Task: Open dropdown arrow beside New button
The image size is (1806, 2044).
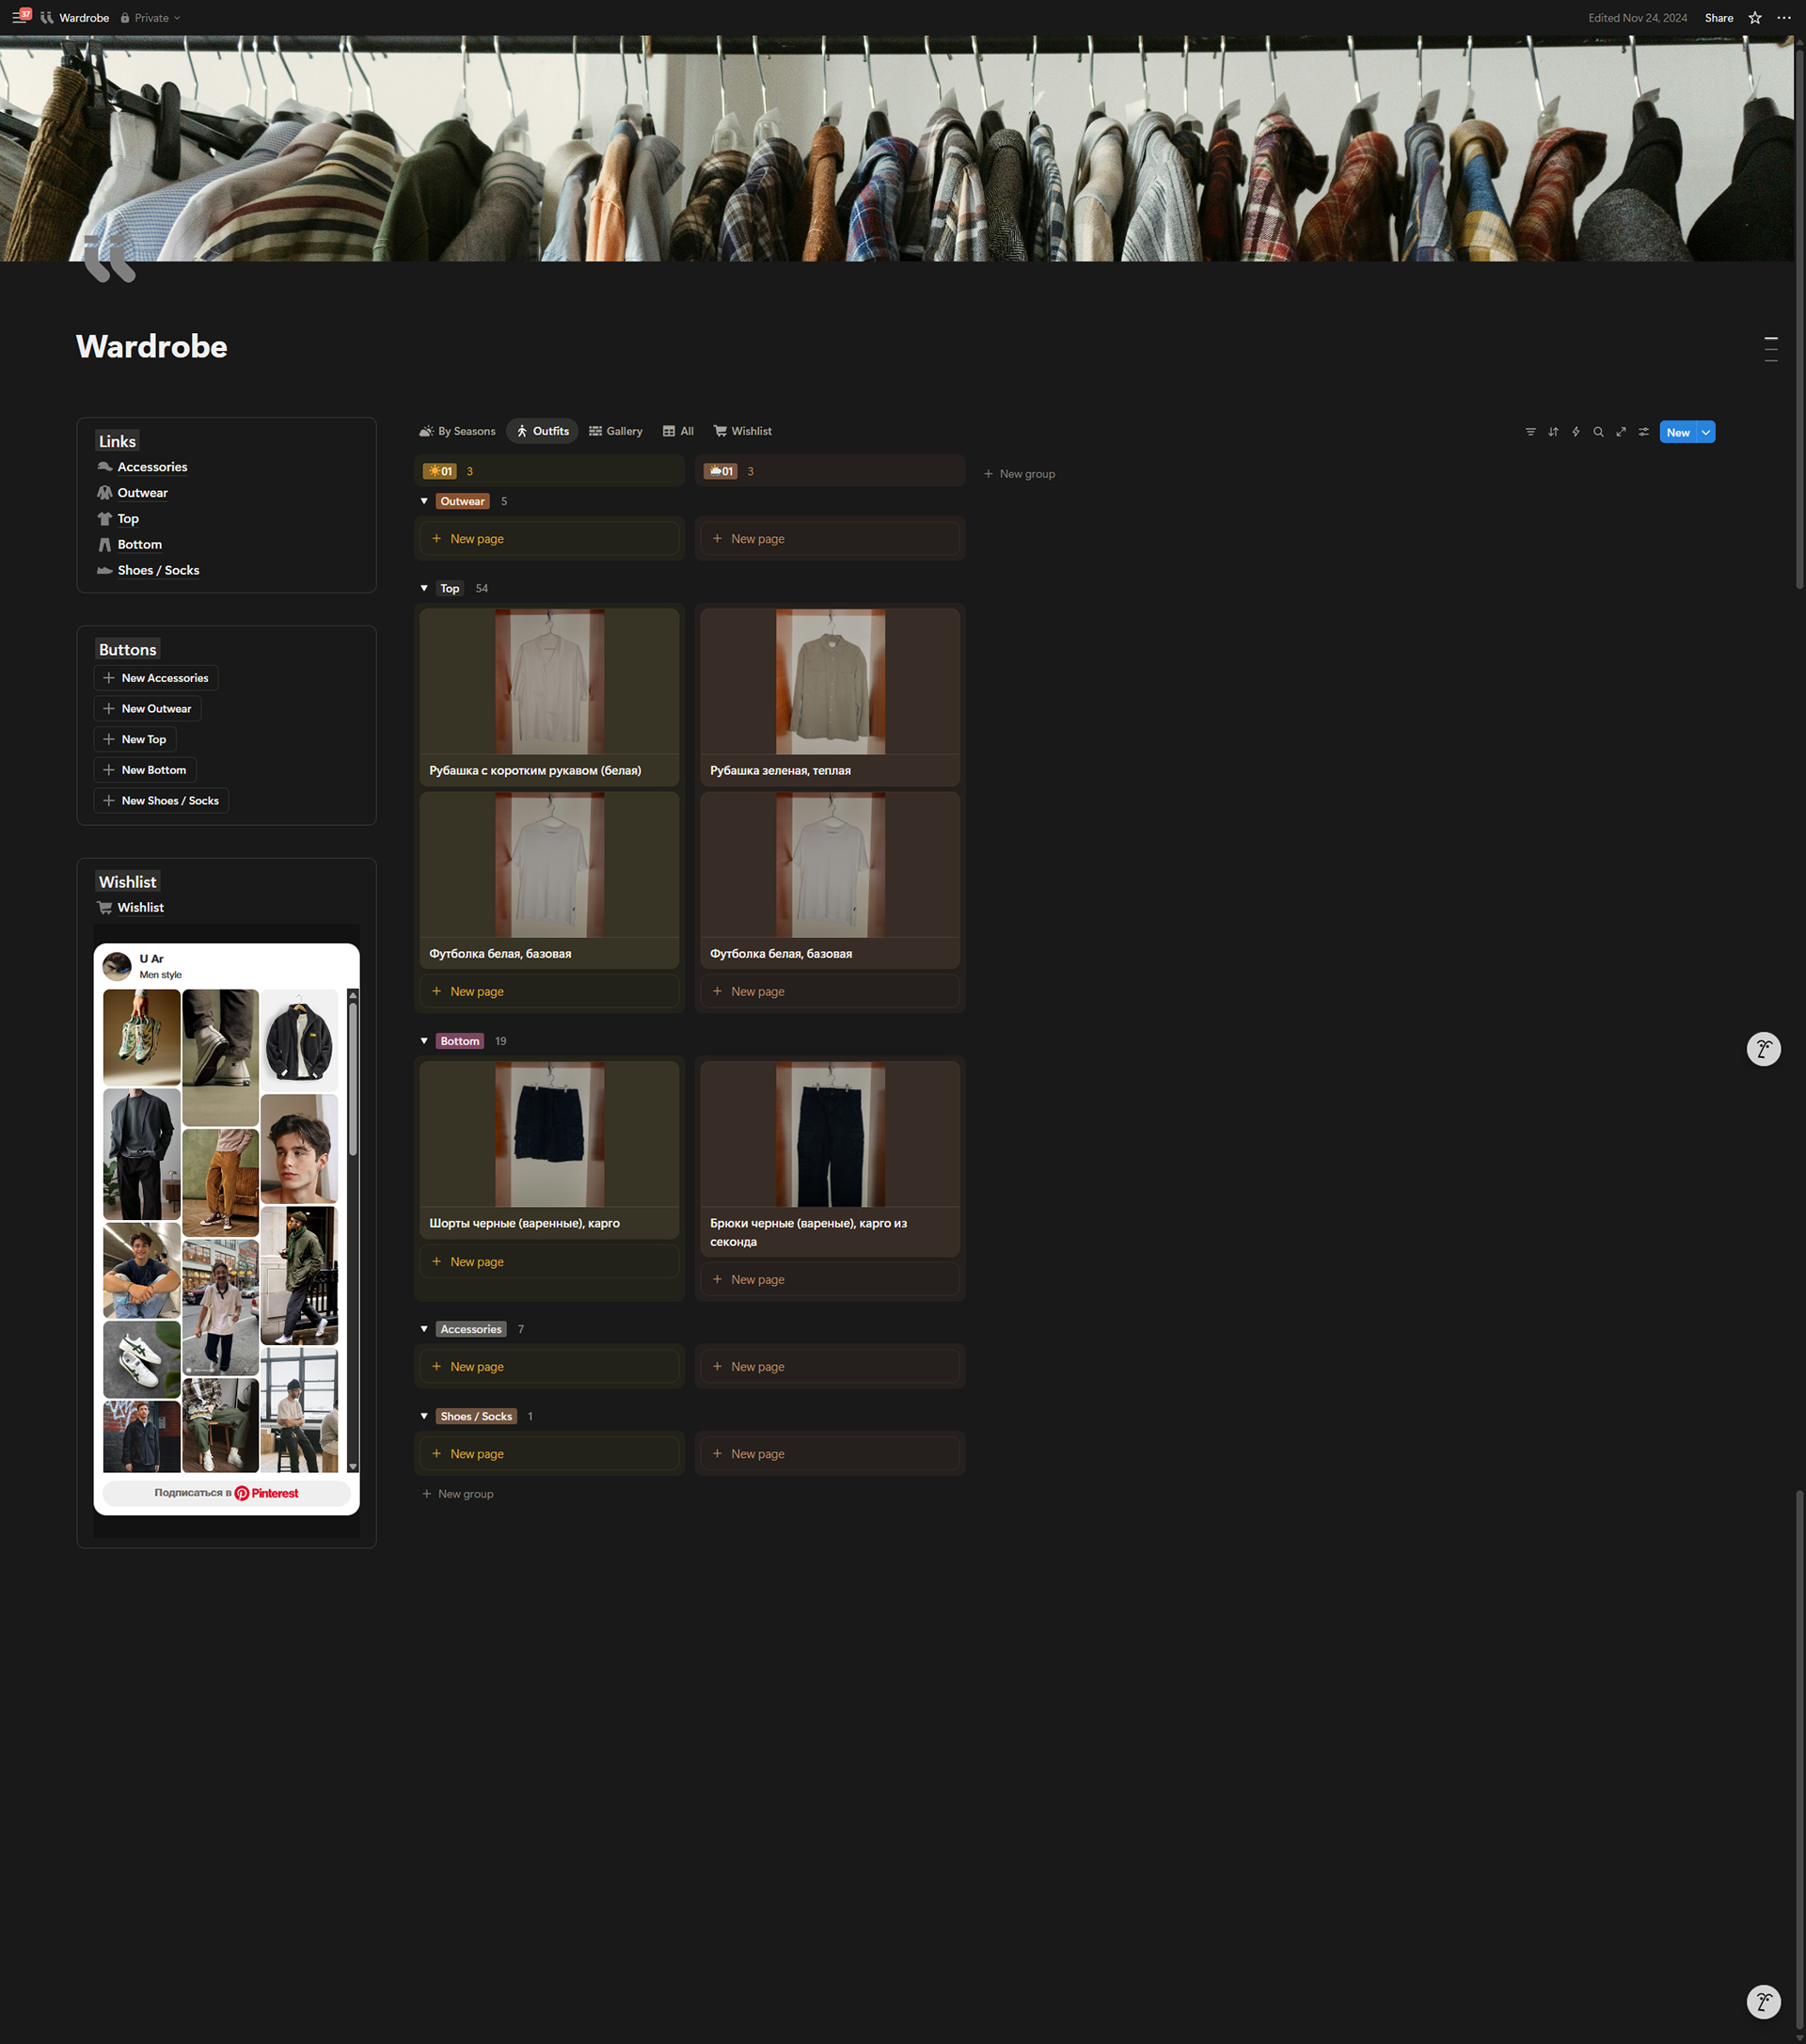Action: (x=1706, y=432)
